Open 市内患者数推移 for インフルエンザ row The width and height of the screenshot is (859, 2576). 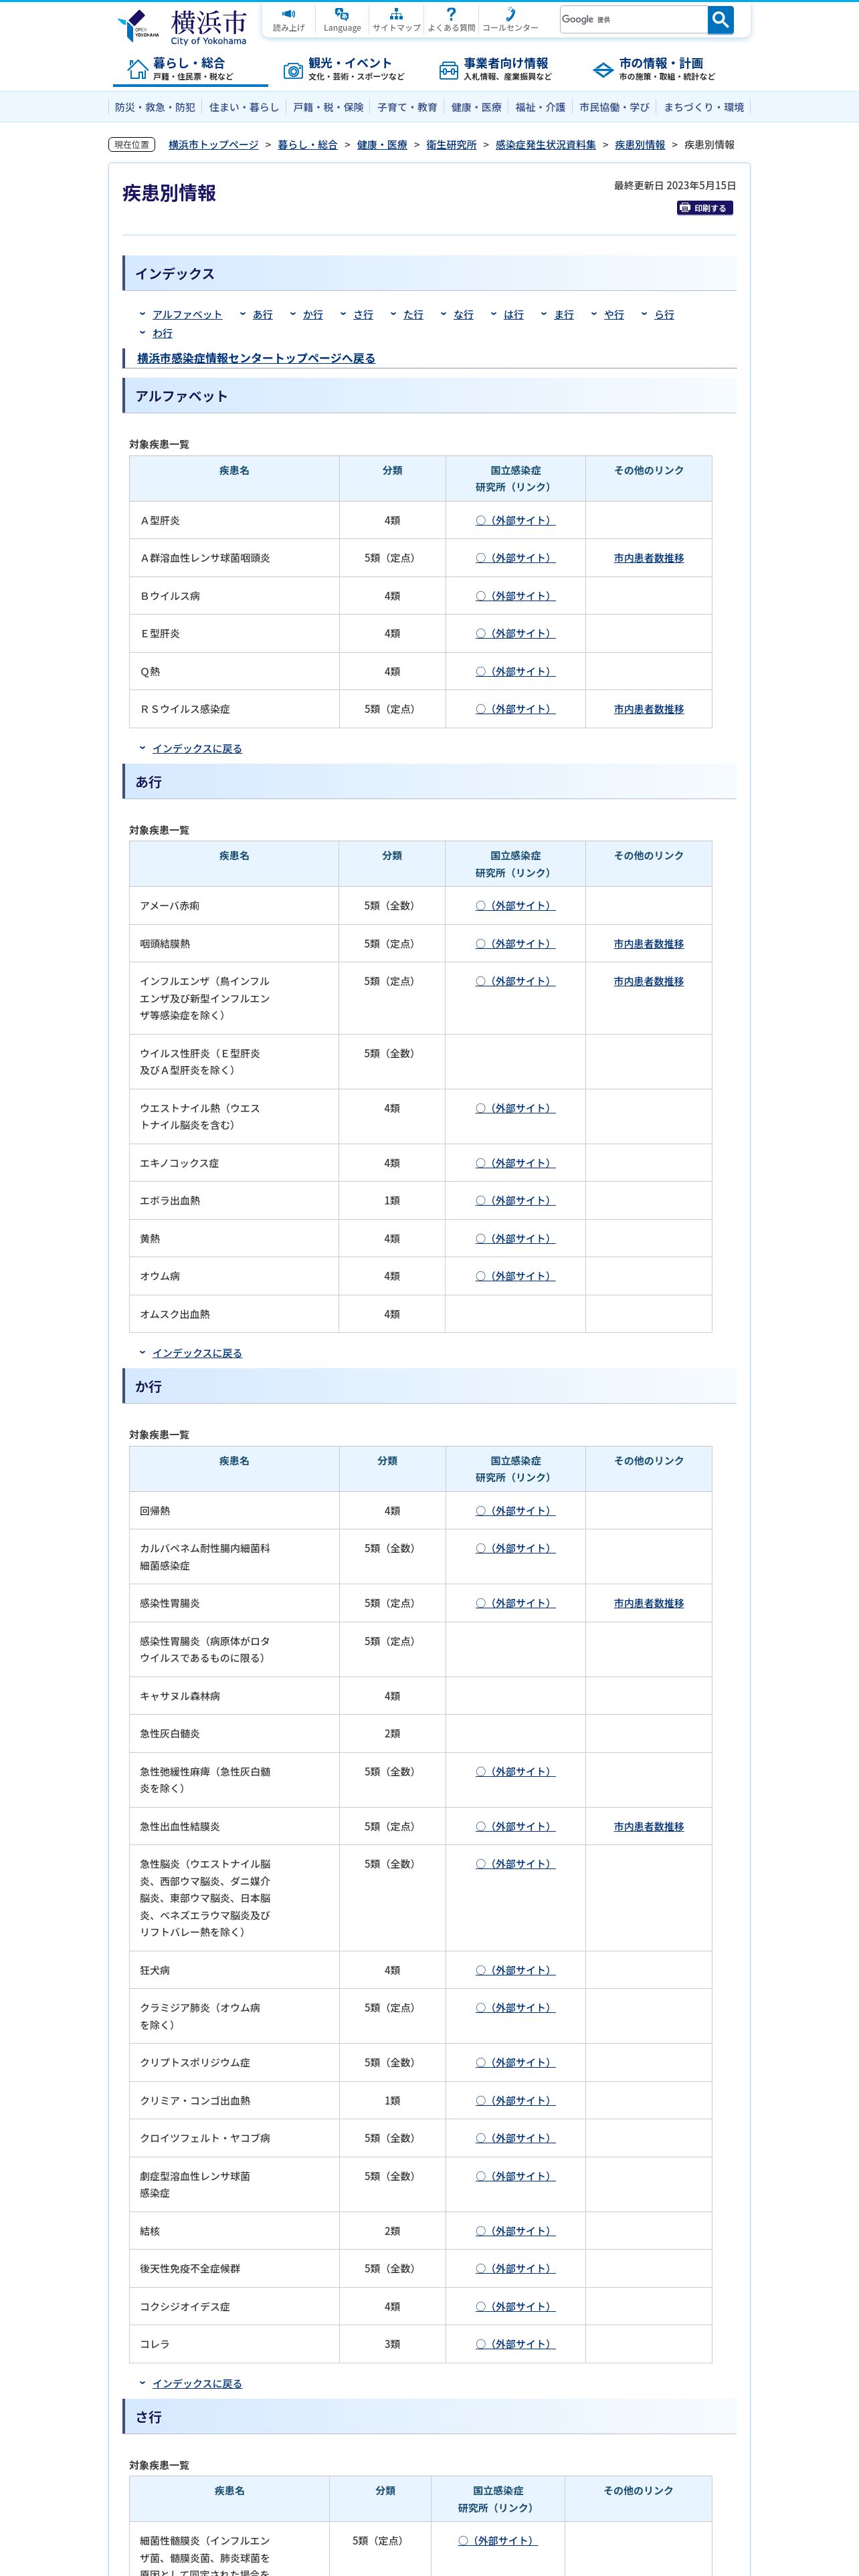(x=649, y=981)
